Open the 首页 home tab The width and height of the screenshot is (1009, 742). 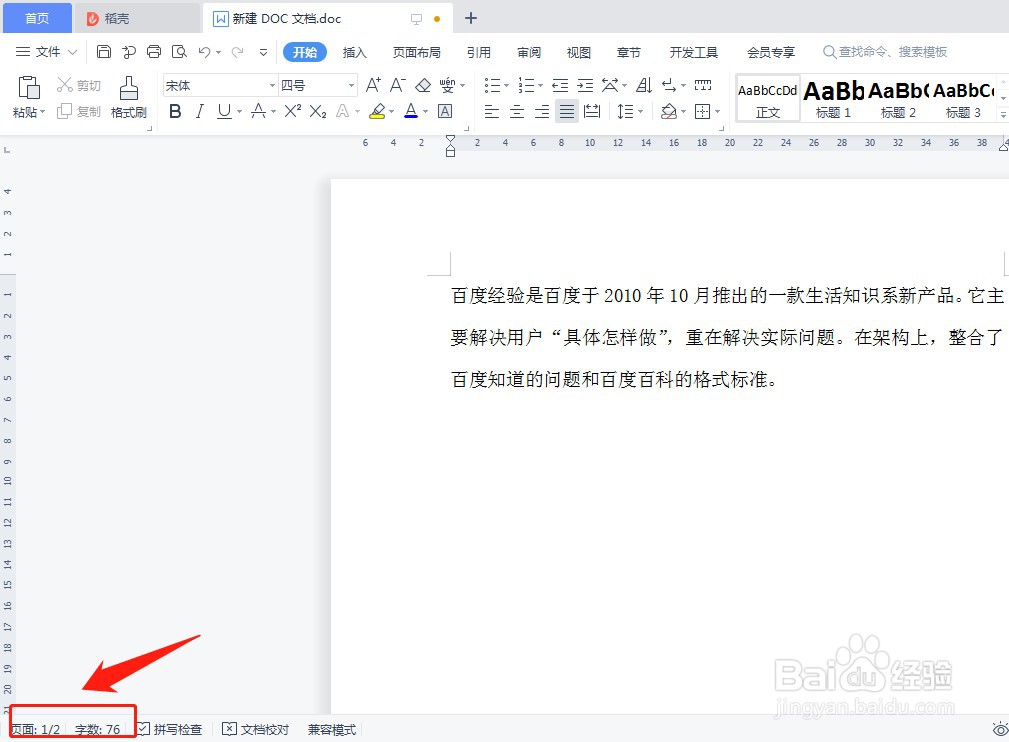37,18
